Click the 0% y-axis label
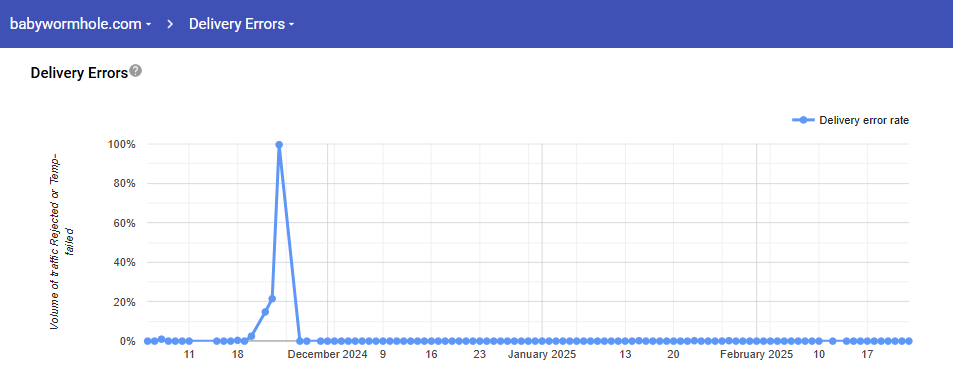Viewport: 953px width, 383px height. click(128, 342)
